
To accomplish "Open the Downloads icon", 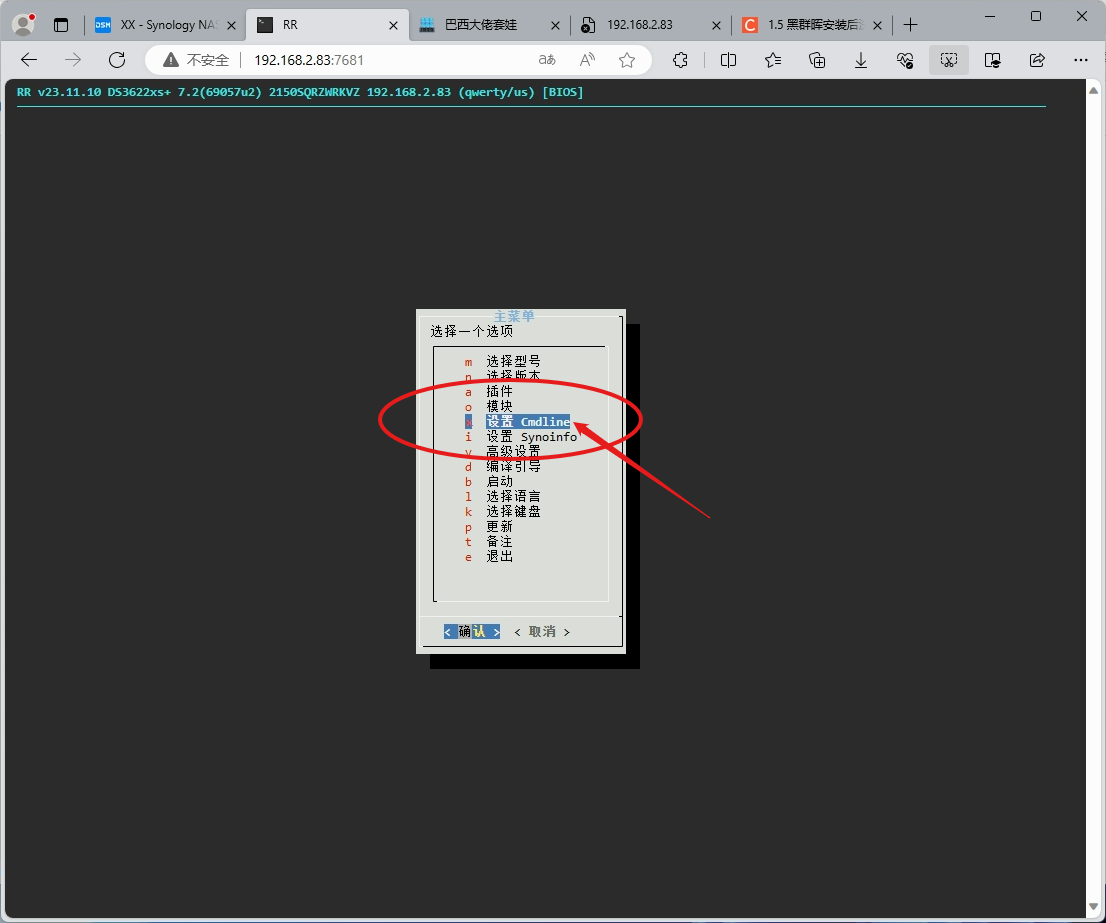I will click(861, 60).
